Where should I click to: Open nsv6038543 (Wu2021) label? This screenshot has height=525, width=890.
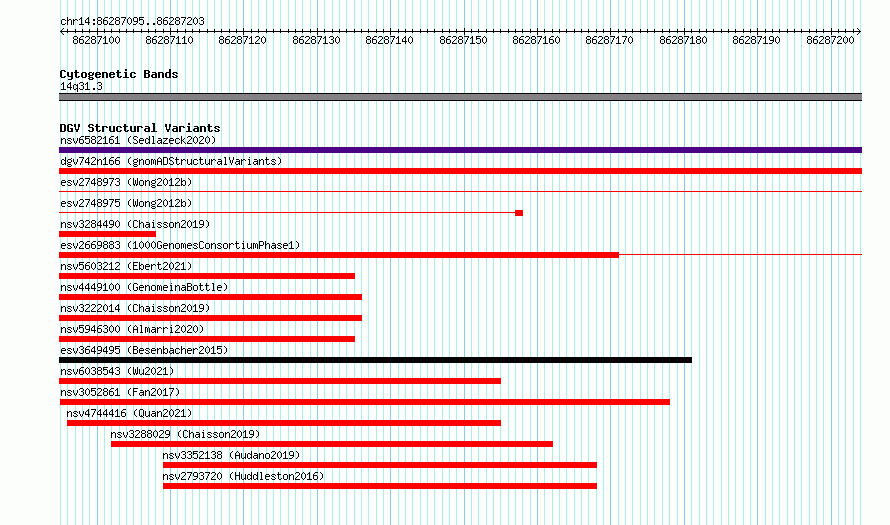117,371
